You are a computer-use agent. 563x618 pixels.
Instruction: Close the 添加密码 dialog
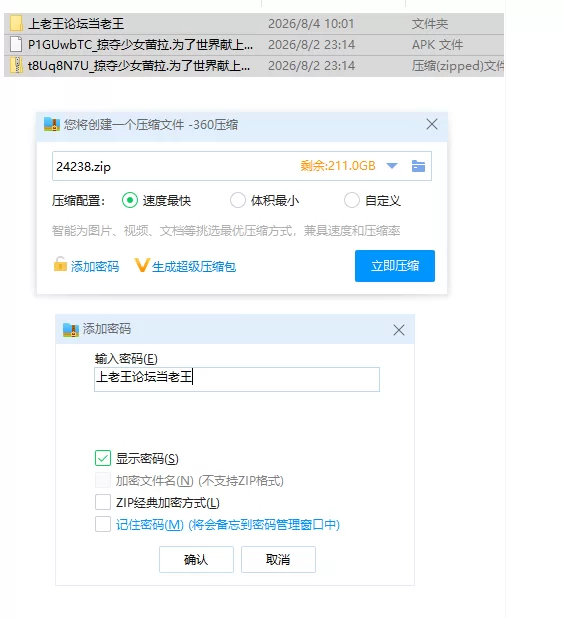pos(399,330)
